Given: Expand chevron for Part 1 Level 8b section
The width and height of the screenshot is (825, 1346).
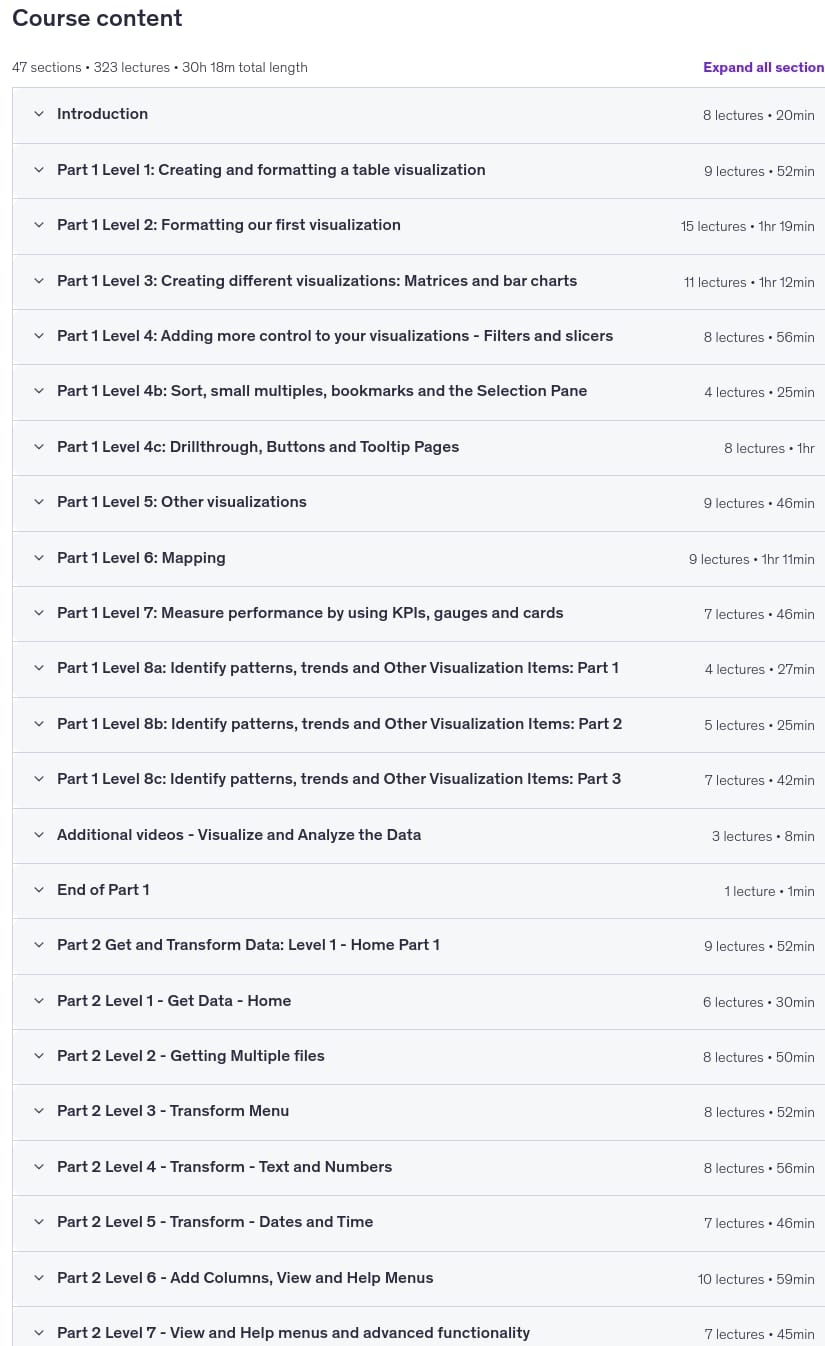Looking at the screenshot, I should (x=39, y=724).
